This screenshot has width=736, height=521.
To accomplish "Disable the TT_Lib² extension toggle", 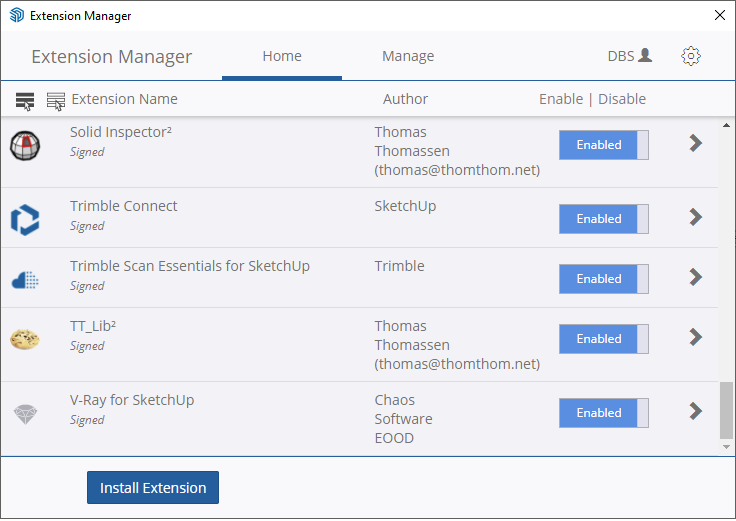I will coord(604,339).
